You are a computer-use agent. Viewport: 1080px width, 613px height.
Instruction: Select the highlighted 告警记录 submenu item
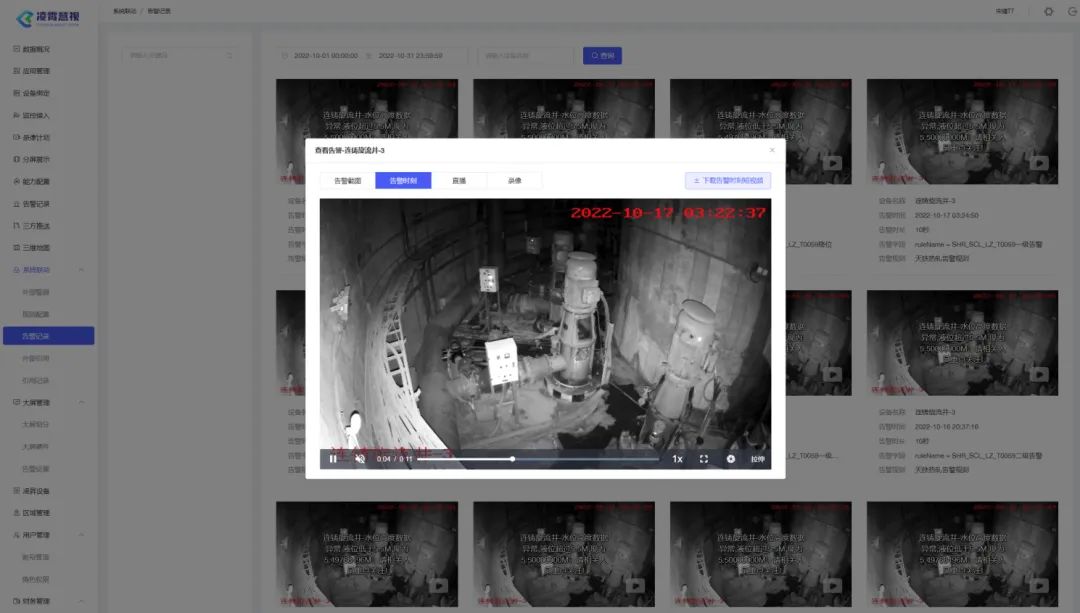point(48,336)
